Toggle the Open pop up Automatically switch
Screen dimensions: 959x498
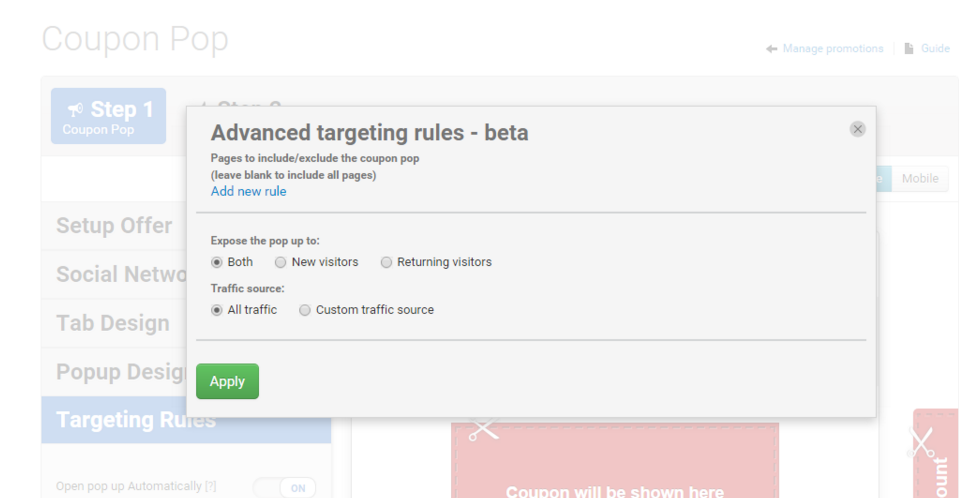click(x=284, y=487)
